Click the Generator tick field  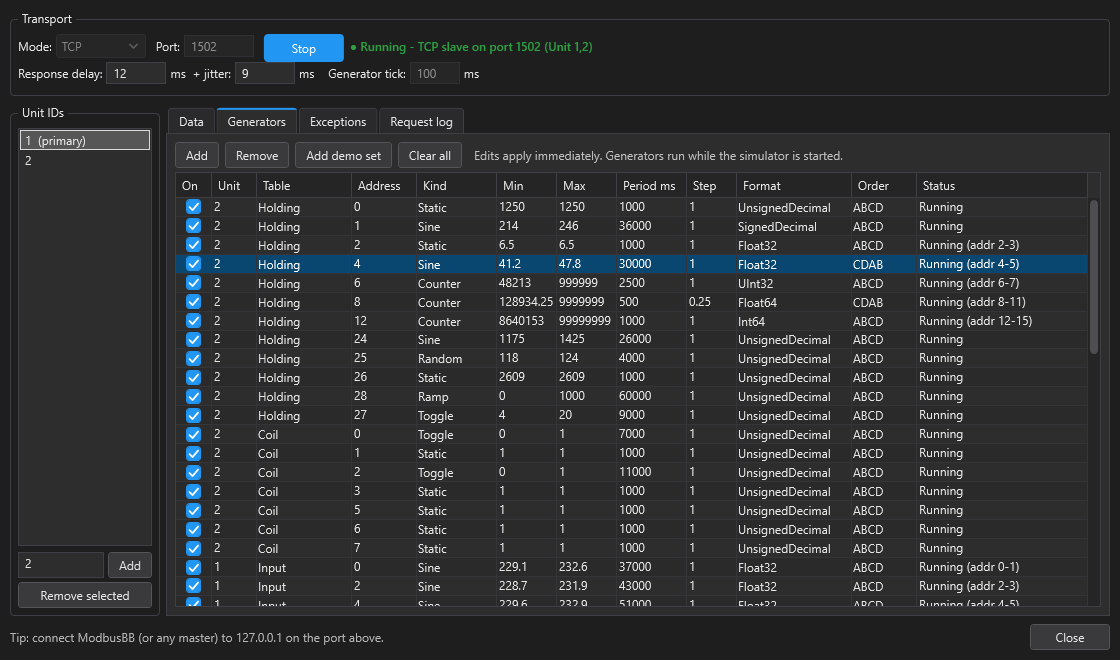coord(434,74)
